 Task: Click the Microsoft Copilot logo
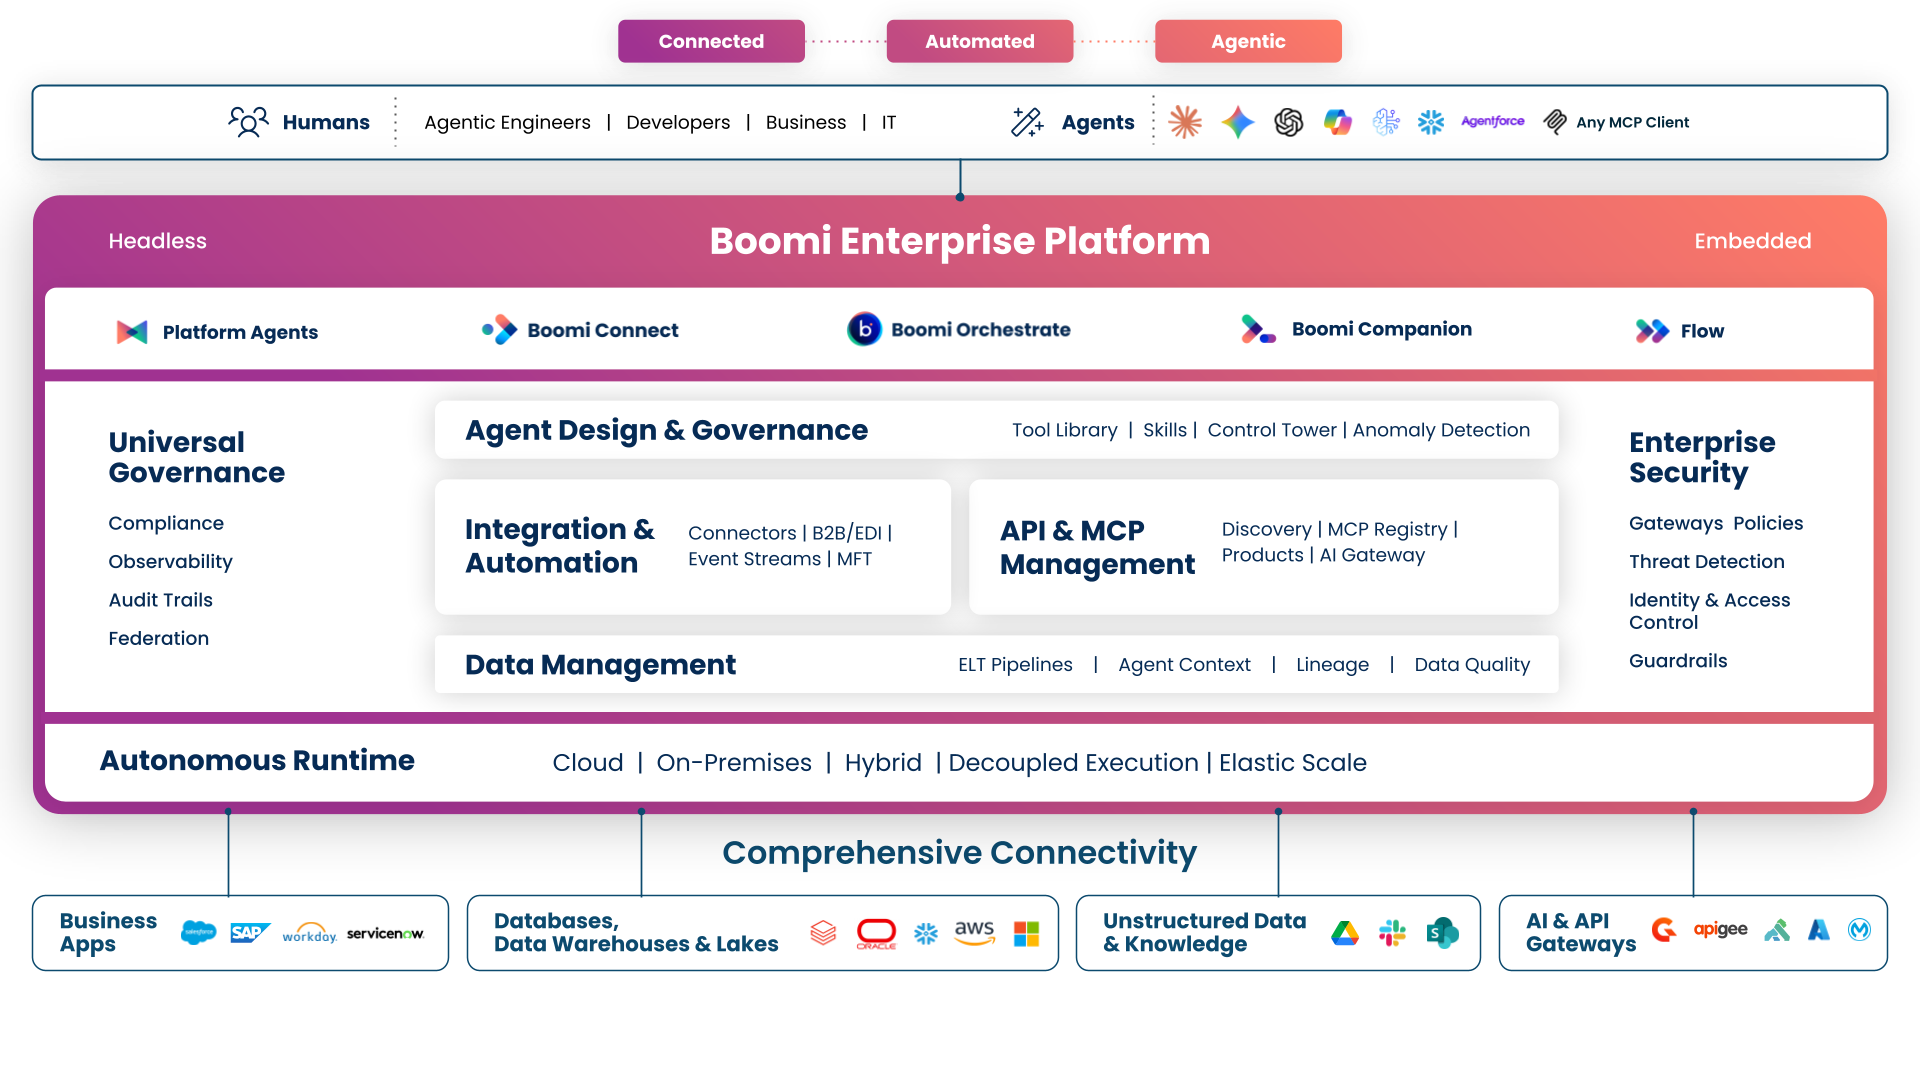(x=1338, y=122)
